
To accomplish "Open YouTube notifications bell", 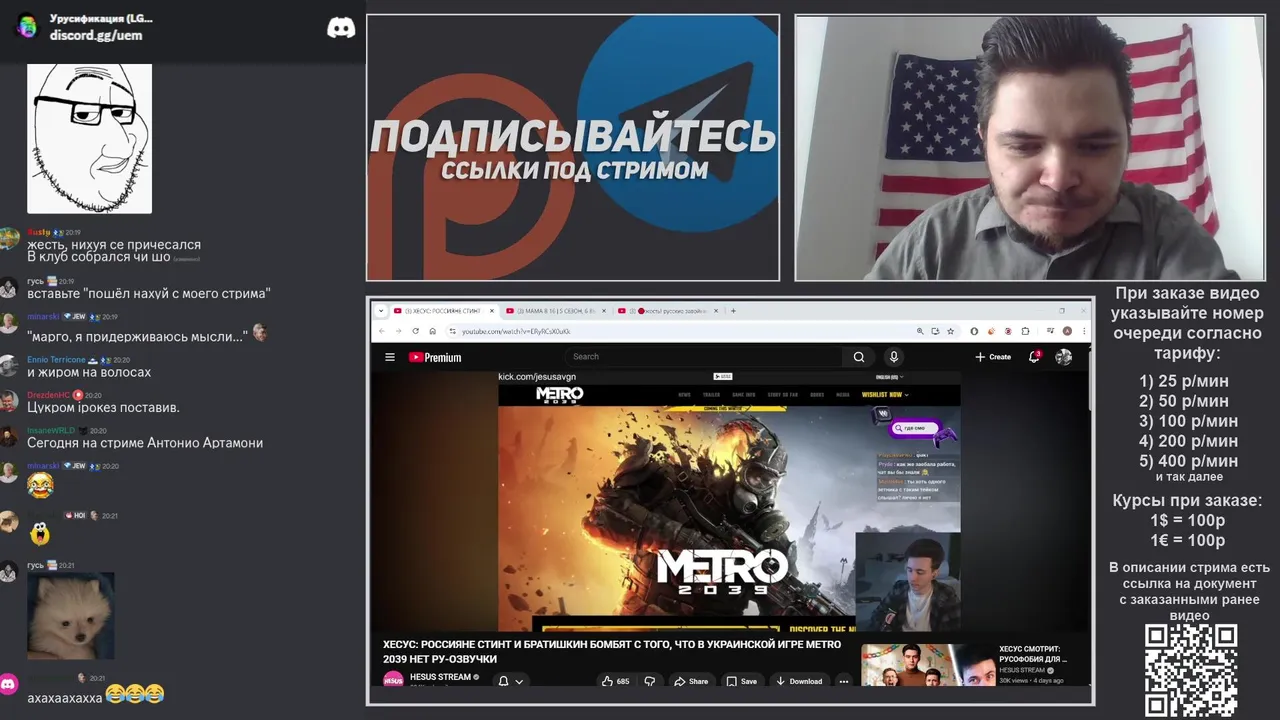I will click(1034, 357).
